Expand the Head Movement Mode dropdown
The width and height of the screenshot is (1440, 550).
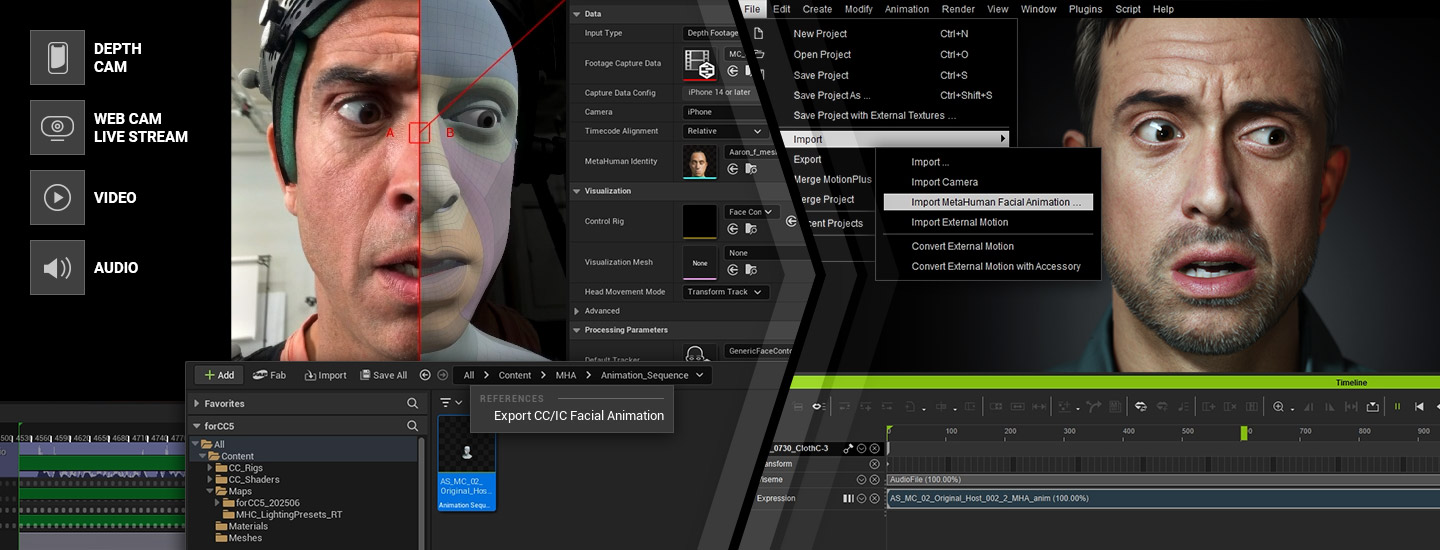coord(725,292)
